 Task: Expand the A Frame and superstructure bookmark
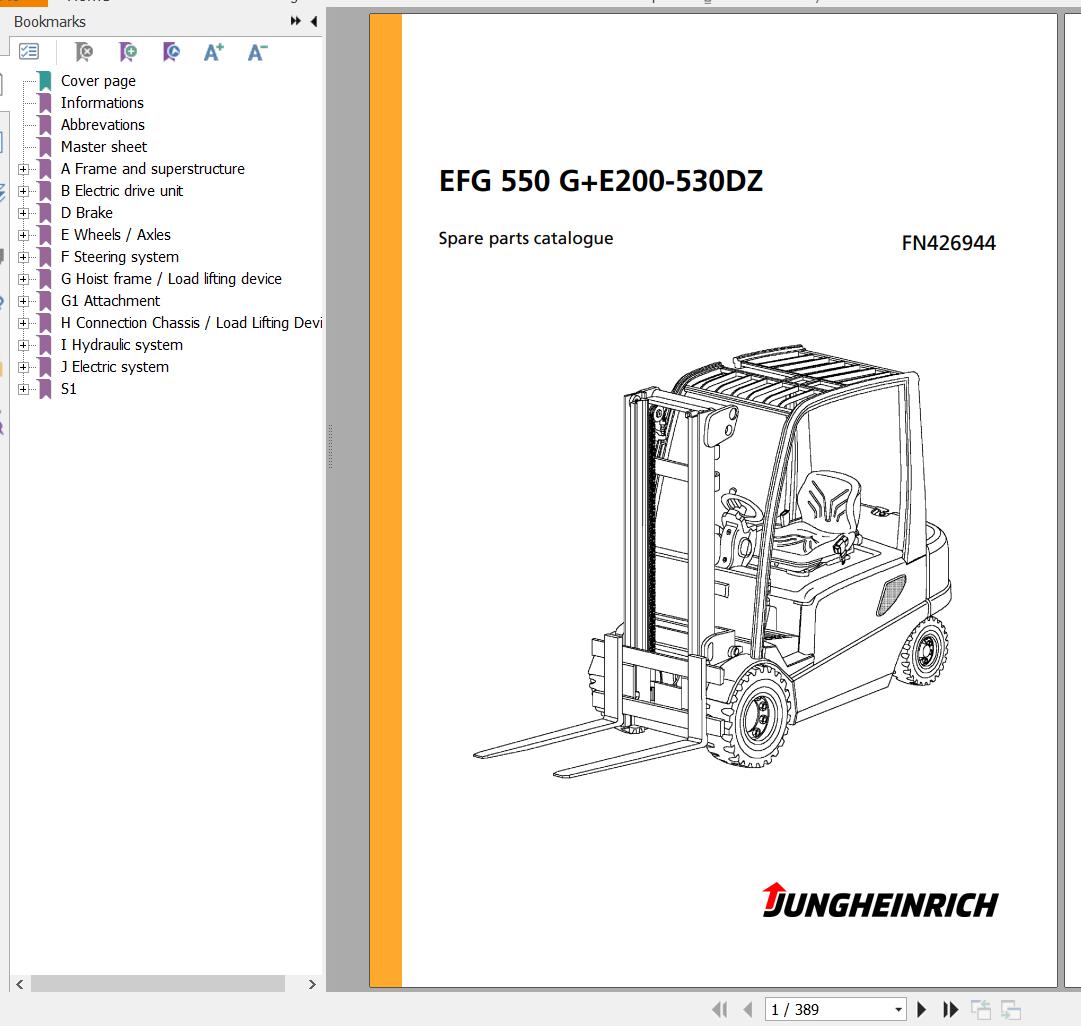click(x=23, y=169)
